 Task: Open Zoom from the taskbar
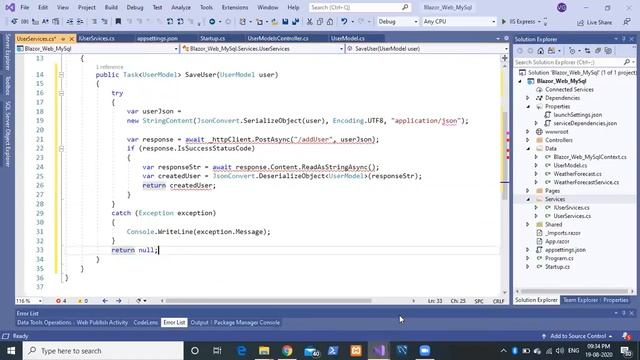pos(424,351)
